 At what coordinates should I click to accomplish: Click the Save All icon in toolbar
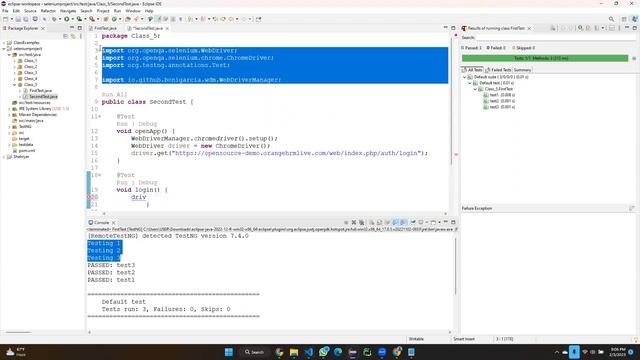pos(26,19)
